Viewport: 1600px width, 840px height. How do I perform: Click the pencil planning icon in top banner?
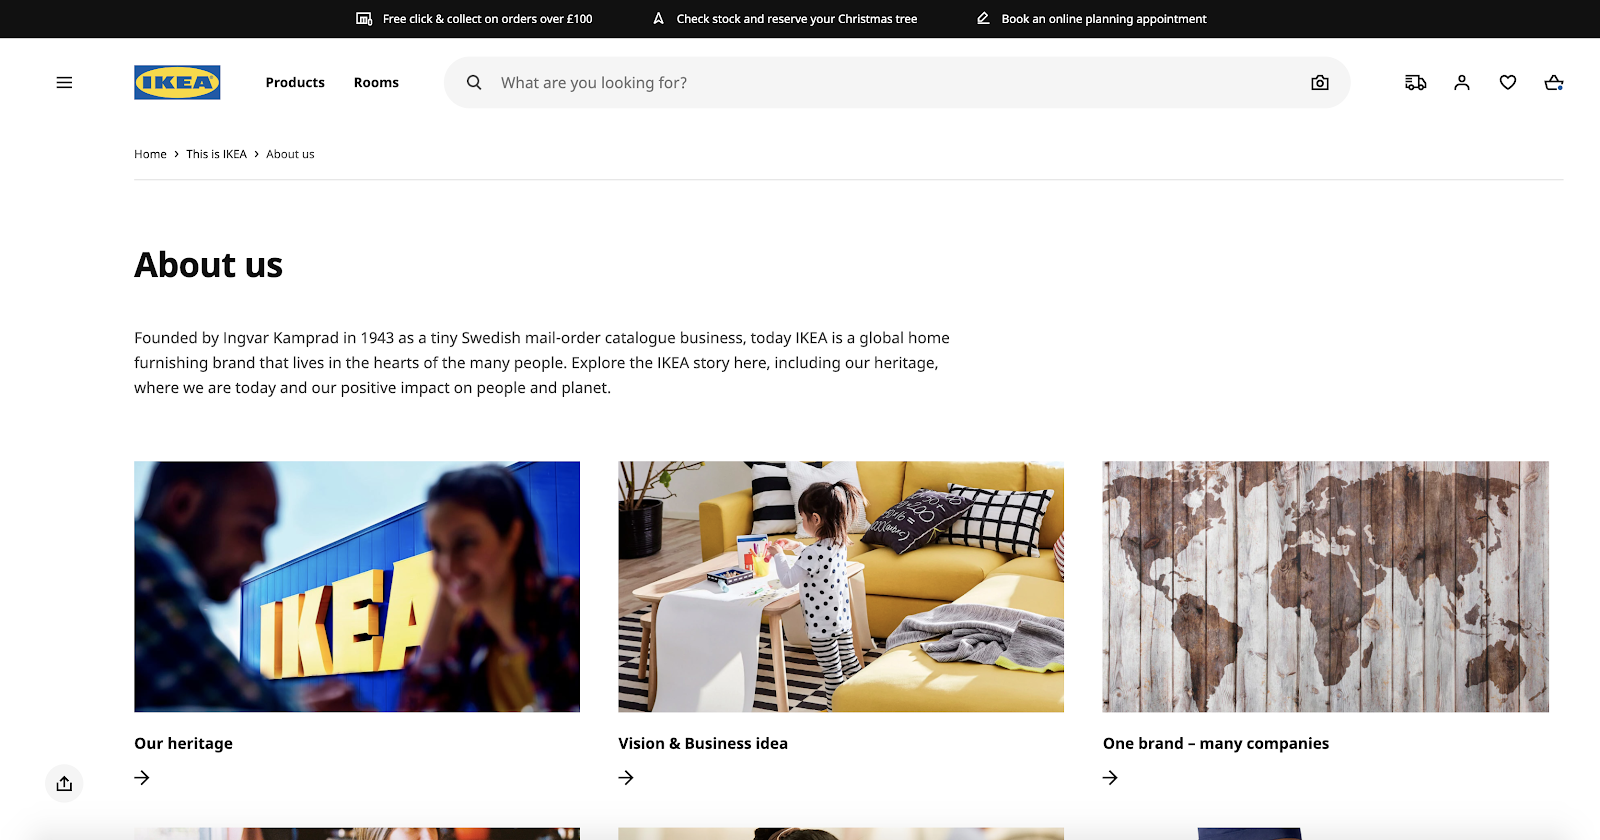click(983, 19)
